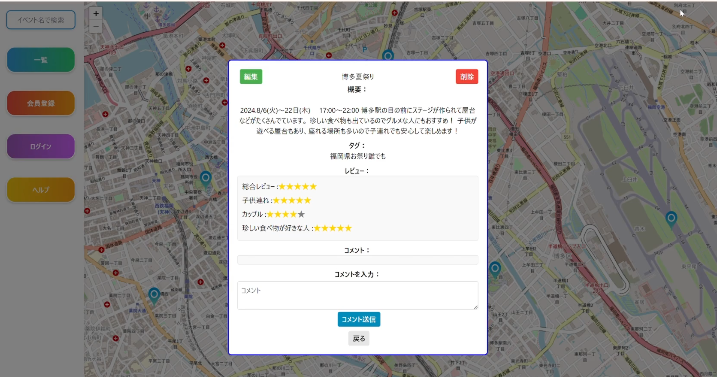Focus the コメント text area
This screenshot has width=717, height=377.
358,296
